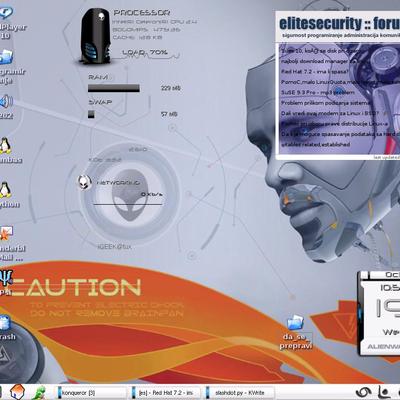Launch the Thunderbird Mail desktop icon
The image size is (400, 400).
pos(6,233)
